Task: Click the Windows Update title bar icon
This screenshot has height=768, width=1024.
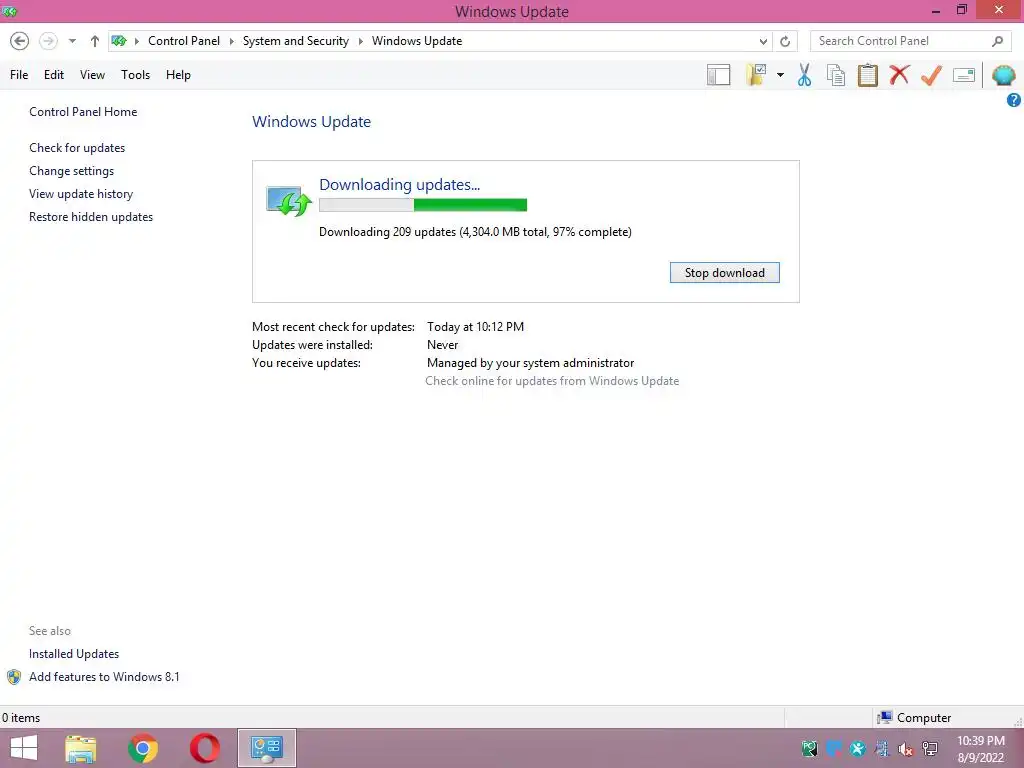Action: pyautogui.click(x=9, y=11)
